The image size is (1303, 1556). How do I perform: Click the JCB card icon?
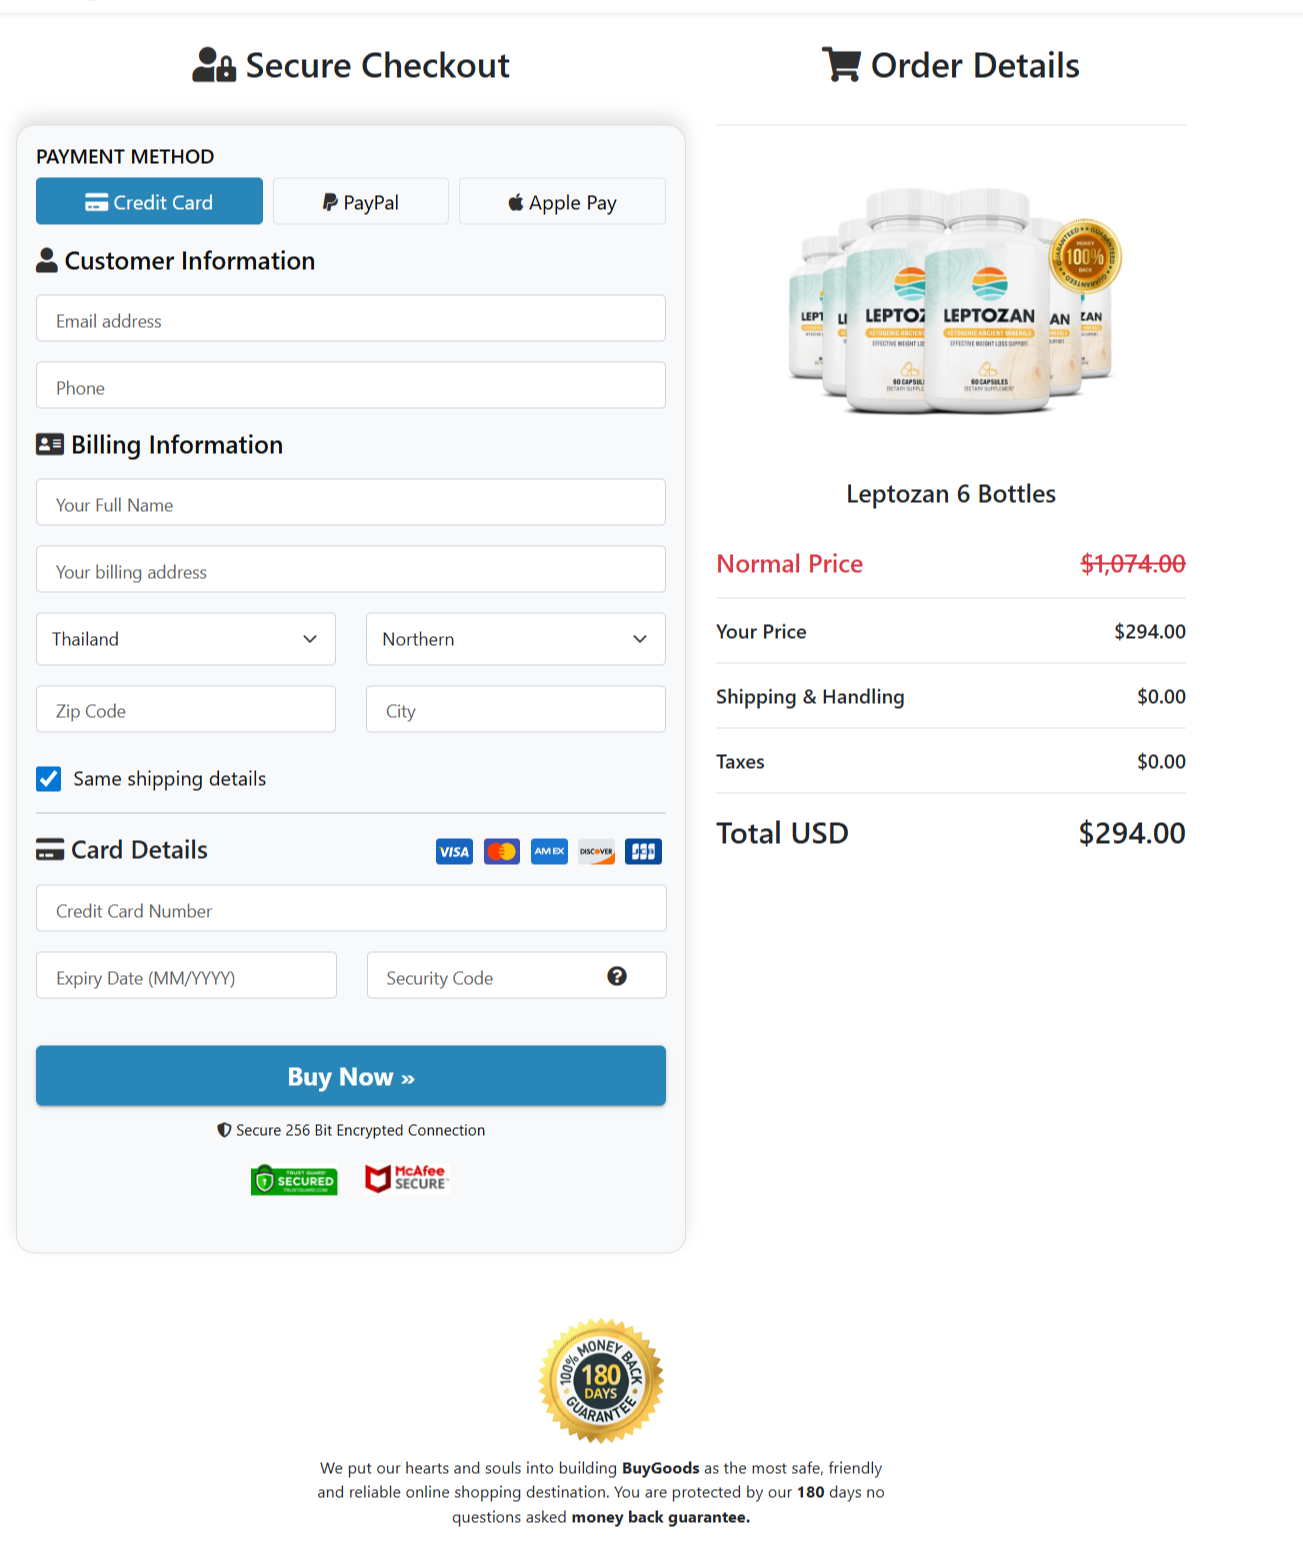643,852
